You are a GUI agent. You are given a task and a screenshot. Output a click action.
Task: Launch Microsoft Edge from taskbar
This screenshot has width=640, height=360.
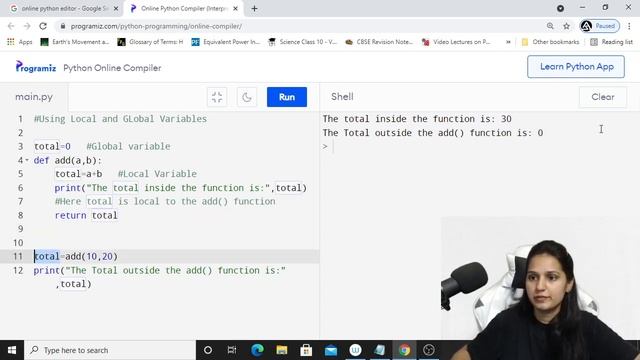coord(257,350)
